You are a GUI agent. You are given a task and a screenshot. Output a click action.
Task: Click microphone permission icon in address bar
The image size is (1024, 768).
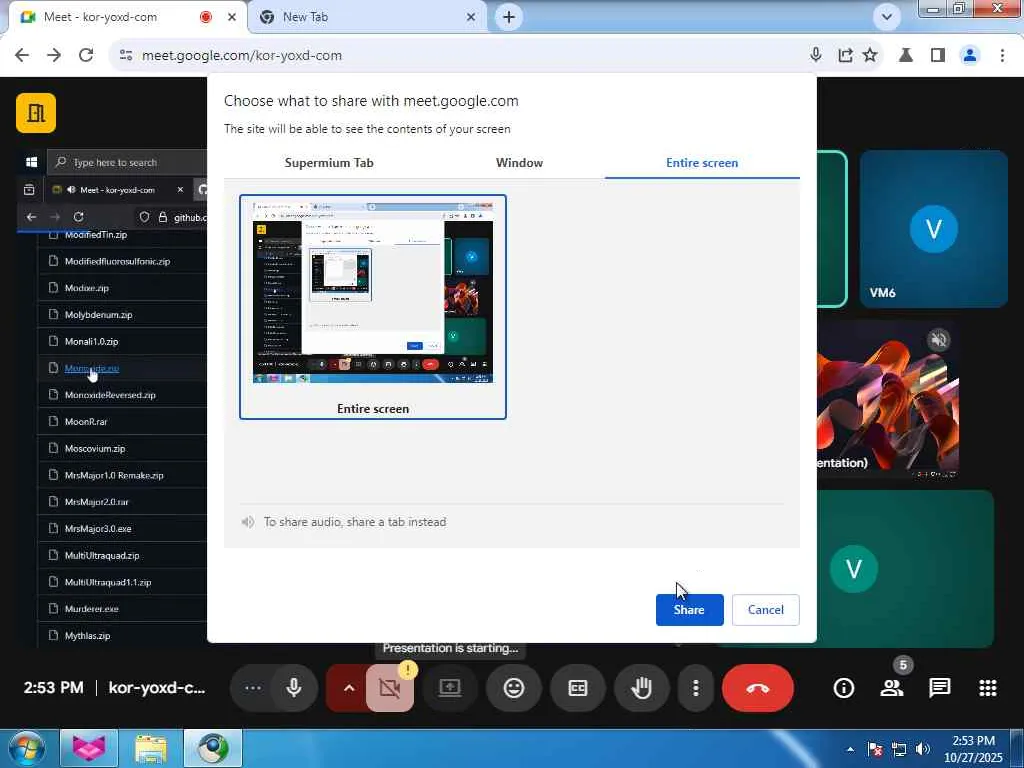[816, 55]
